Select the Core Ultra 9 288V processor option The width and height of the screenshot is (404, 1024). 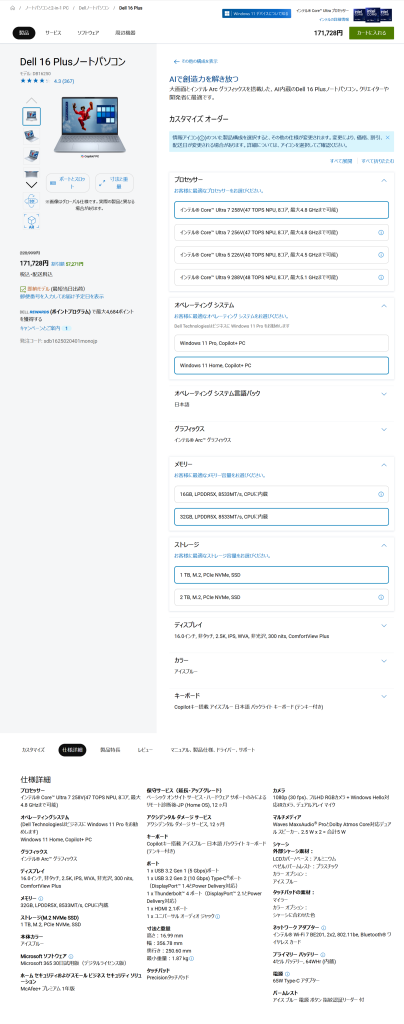pyautogui.click(x=281, y=277)
